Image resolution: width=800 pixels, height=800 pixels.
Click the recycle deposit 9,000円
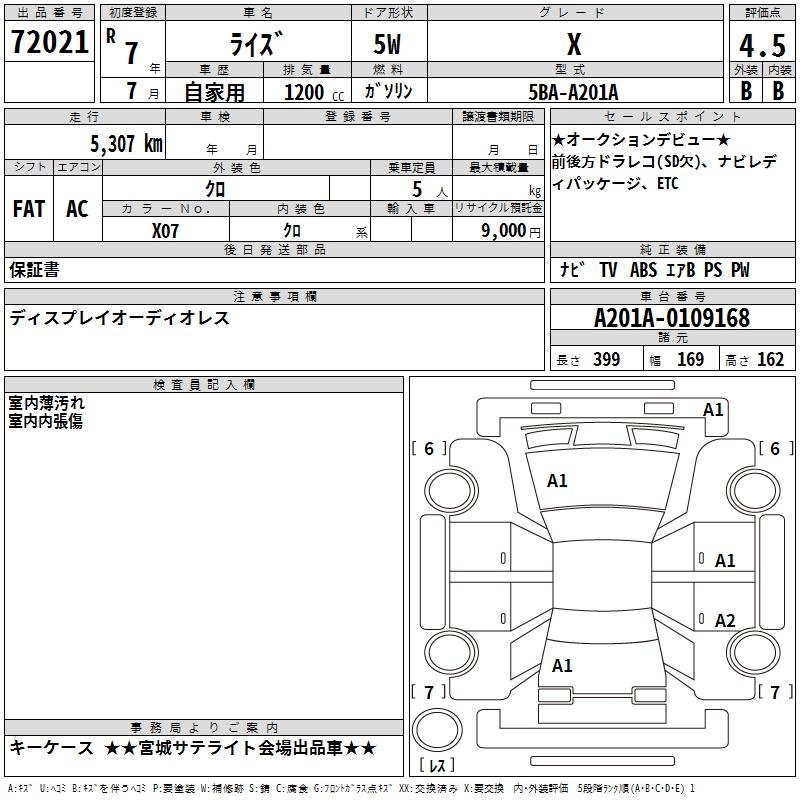(510, 229)
